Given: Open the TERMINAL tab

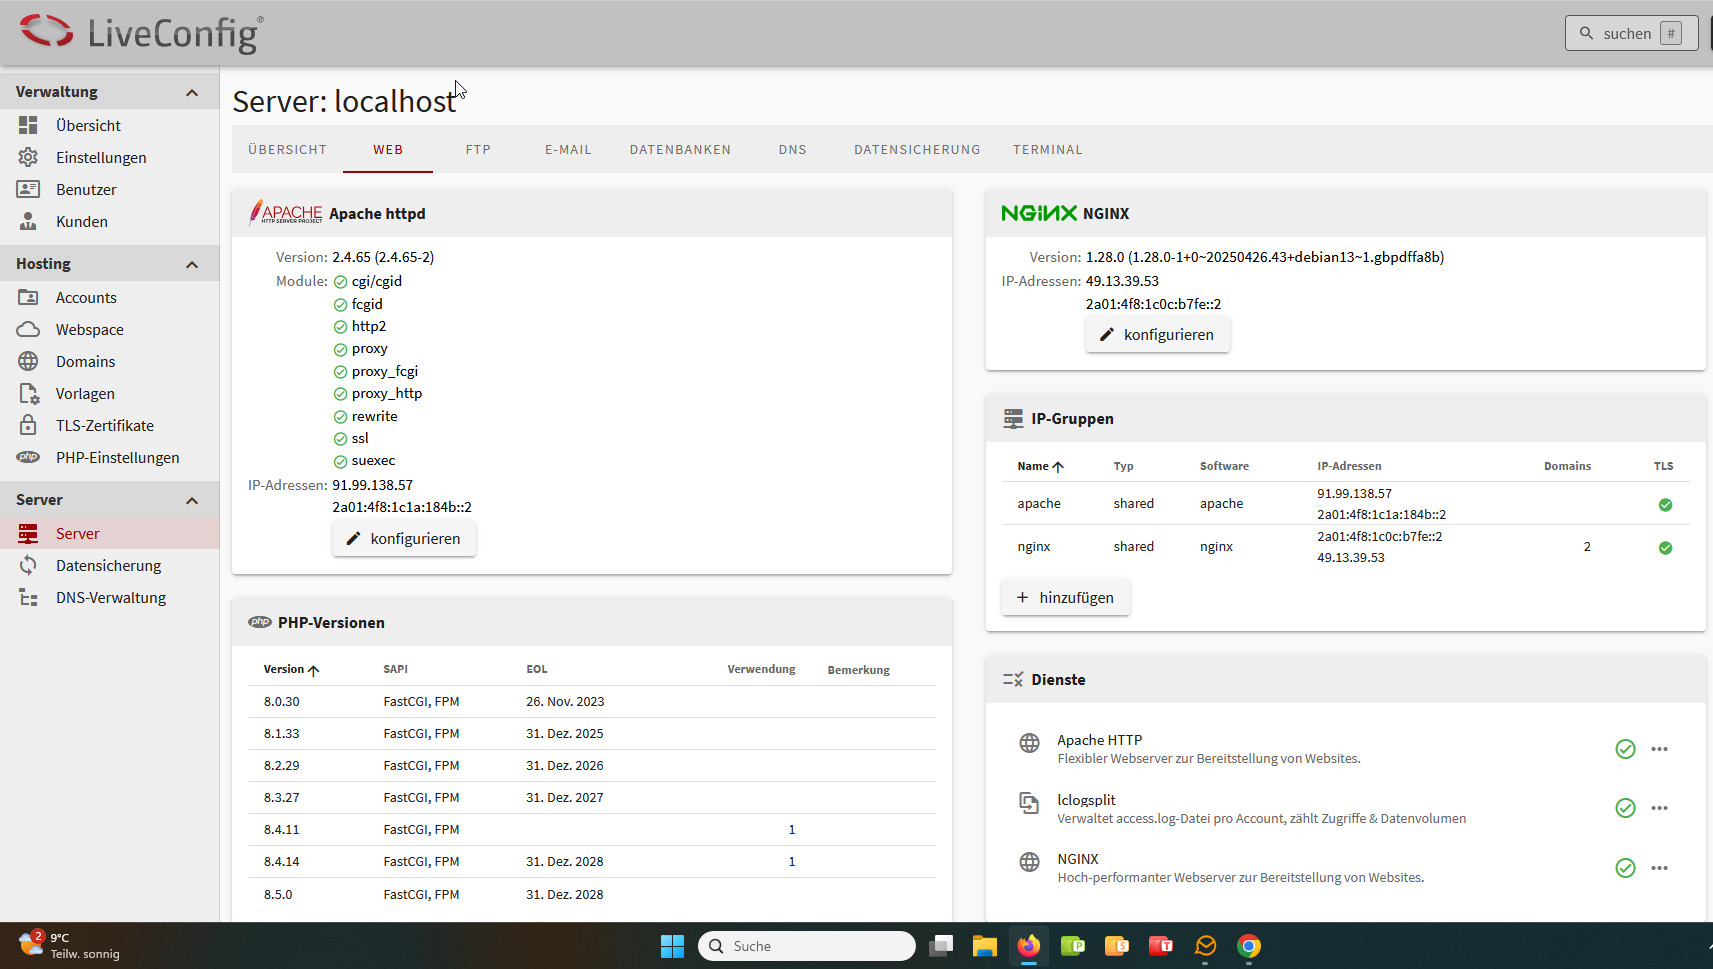Looking at the screenshot, I should (x=1047, y=150).
